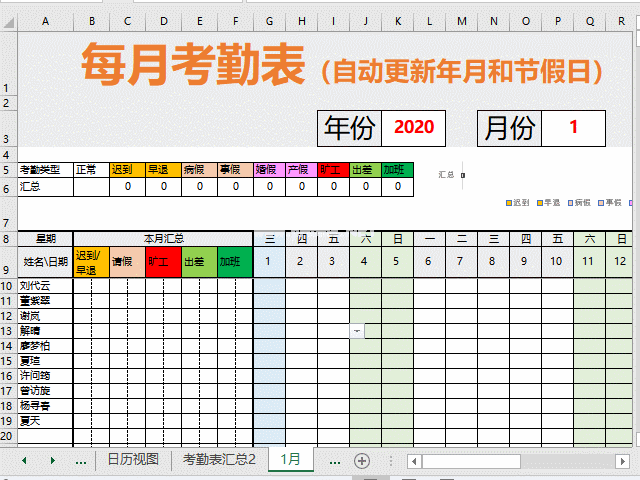Select the 星期 header cell

click(x=45, y=239)
